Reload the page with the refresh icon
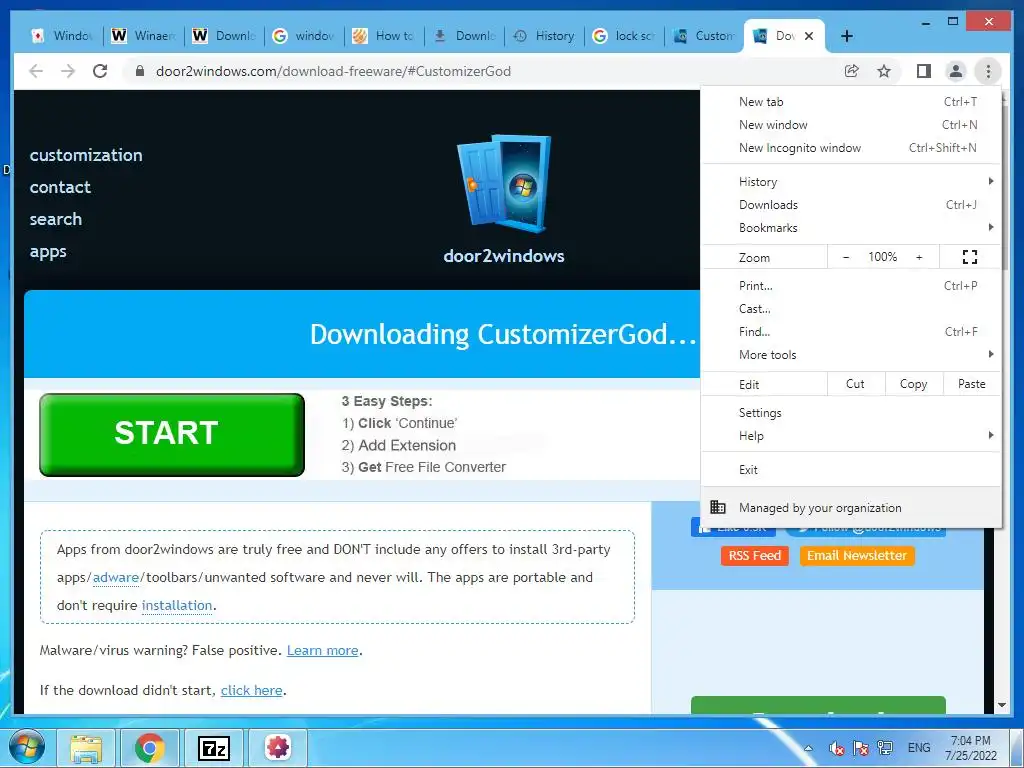Image resolution: width=1024 pixels, height=768 pixels. point(100,71)
